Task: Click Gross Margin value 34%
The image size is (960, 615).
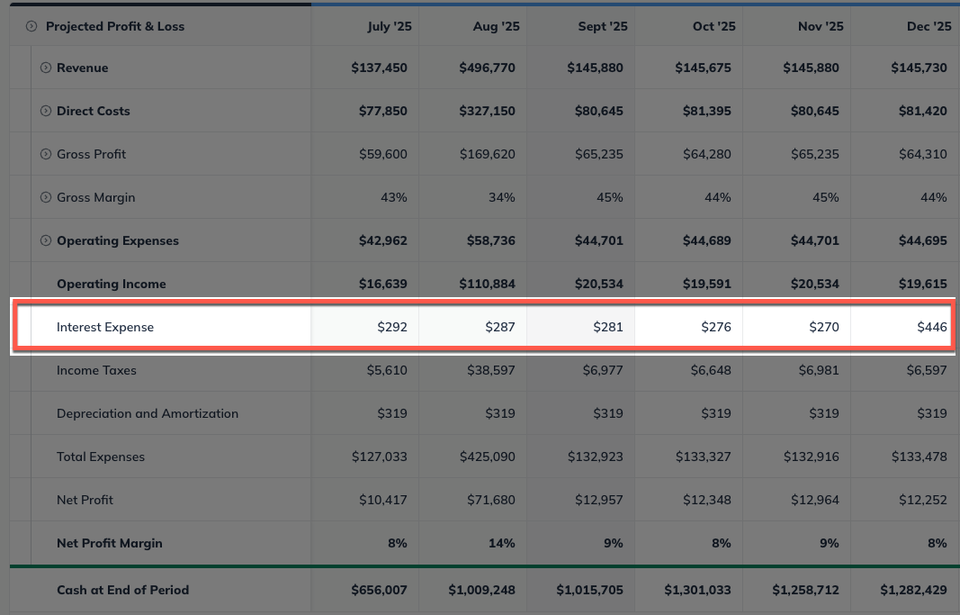Action: click(501, 197)
